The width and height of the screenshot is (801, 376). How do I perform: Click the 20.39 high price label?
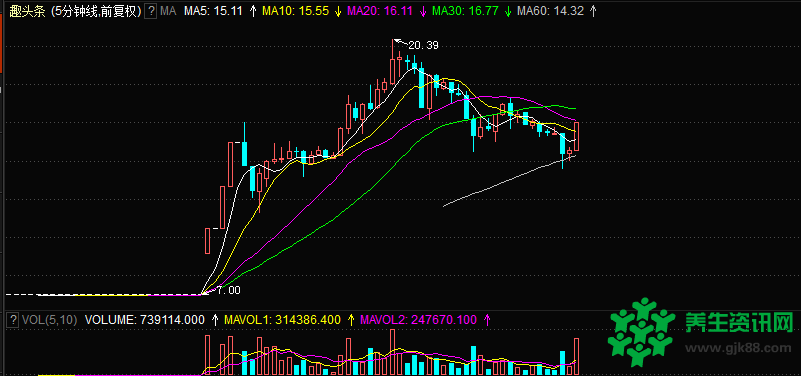point(423,45)
